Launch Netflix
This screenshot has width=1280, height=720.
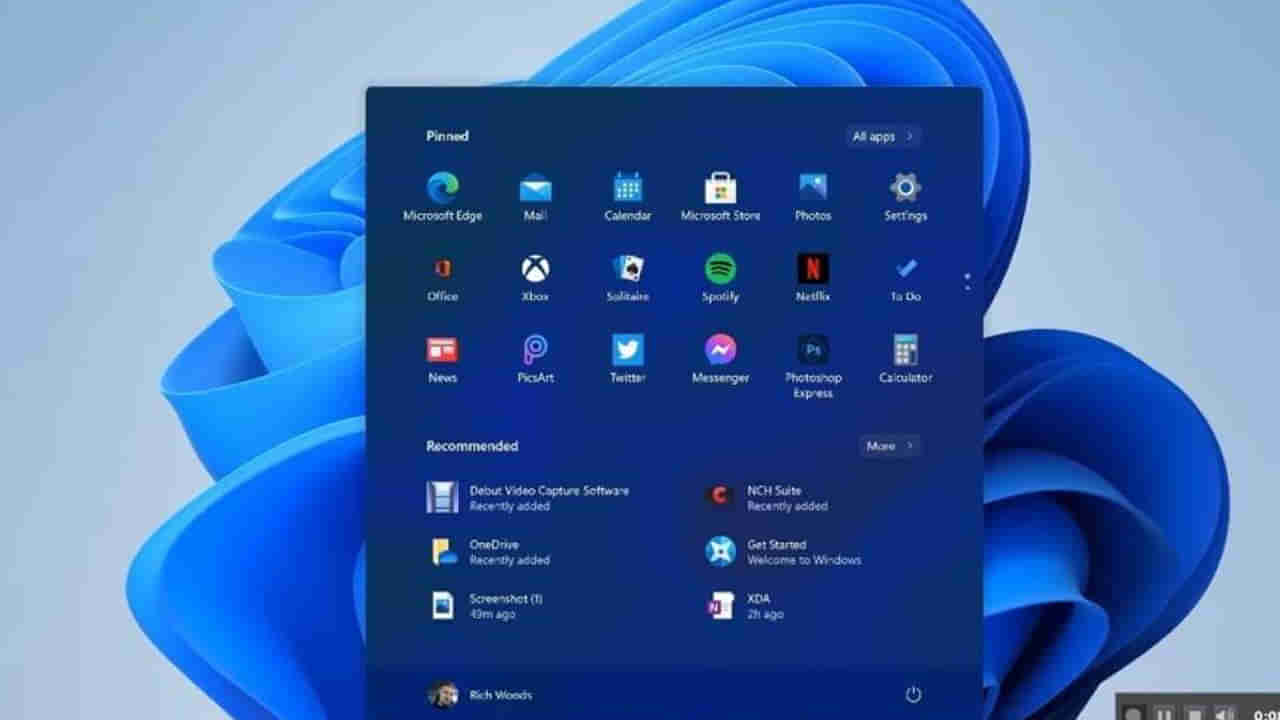click(813, 278)
